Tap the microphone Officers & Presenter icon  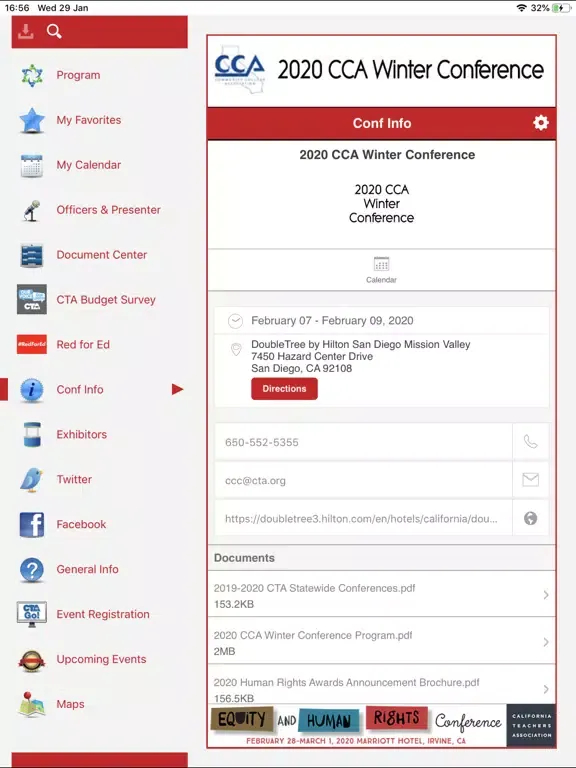point(32,210)
